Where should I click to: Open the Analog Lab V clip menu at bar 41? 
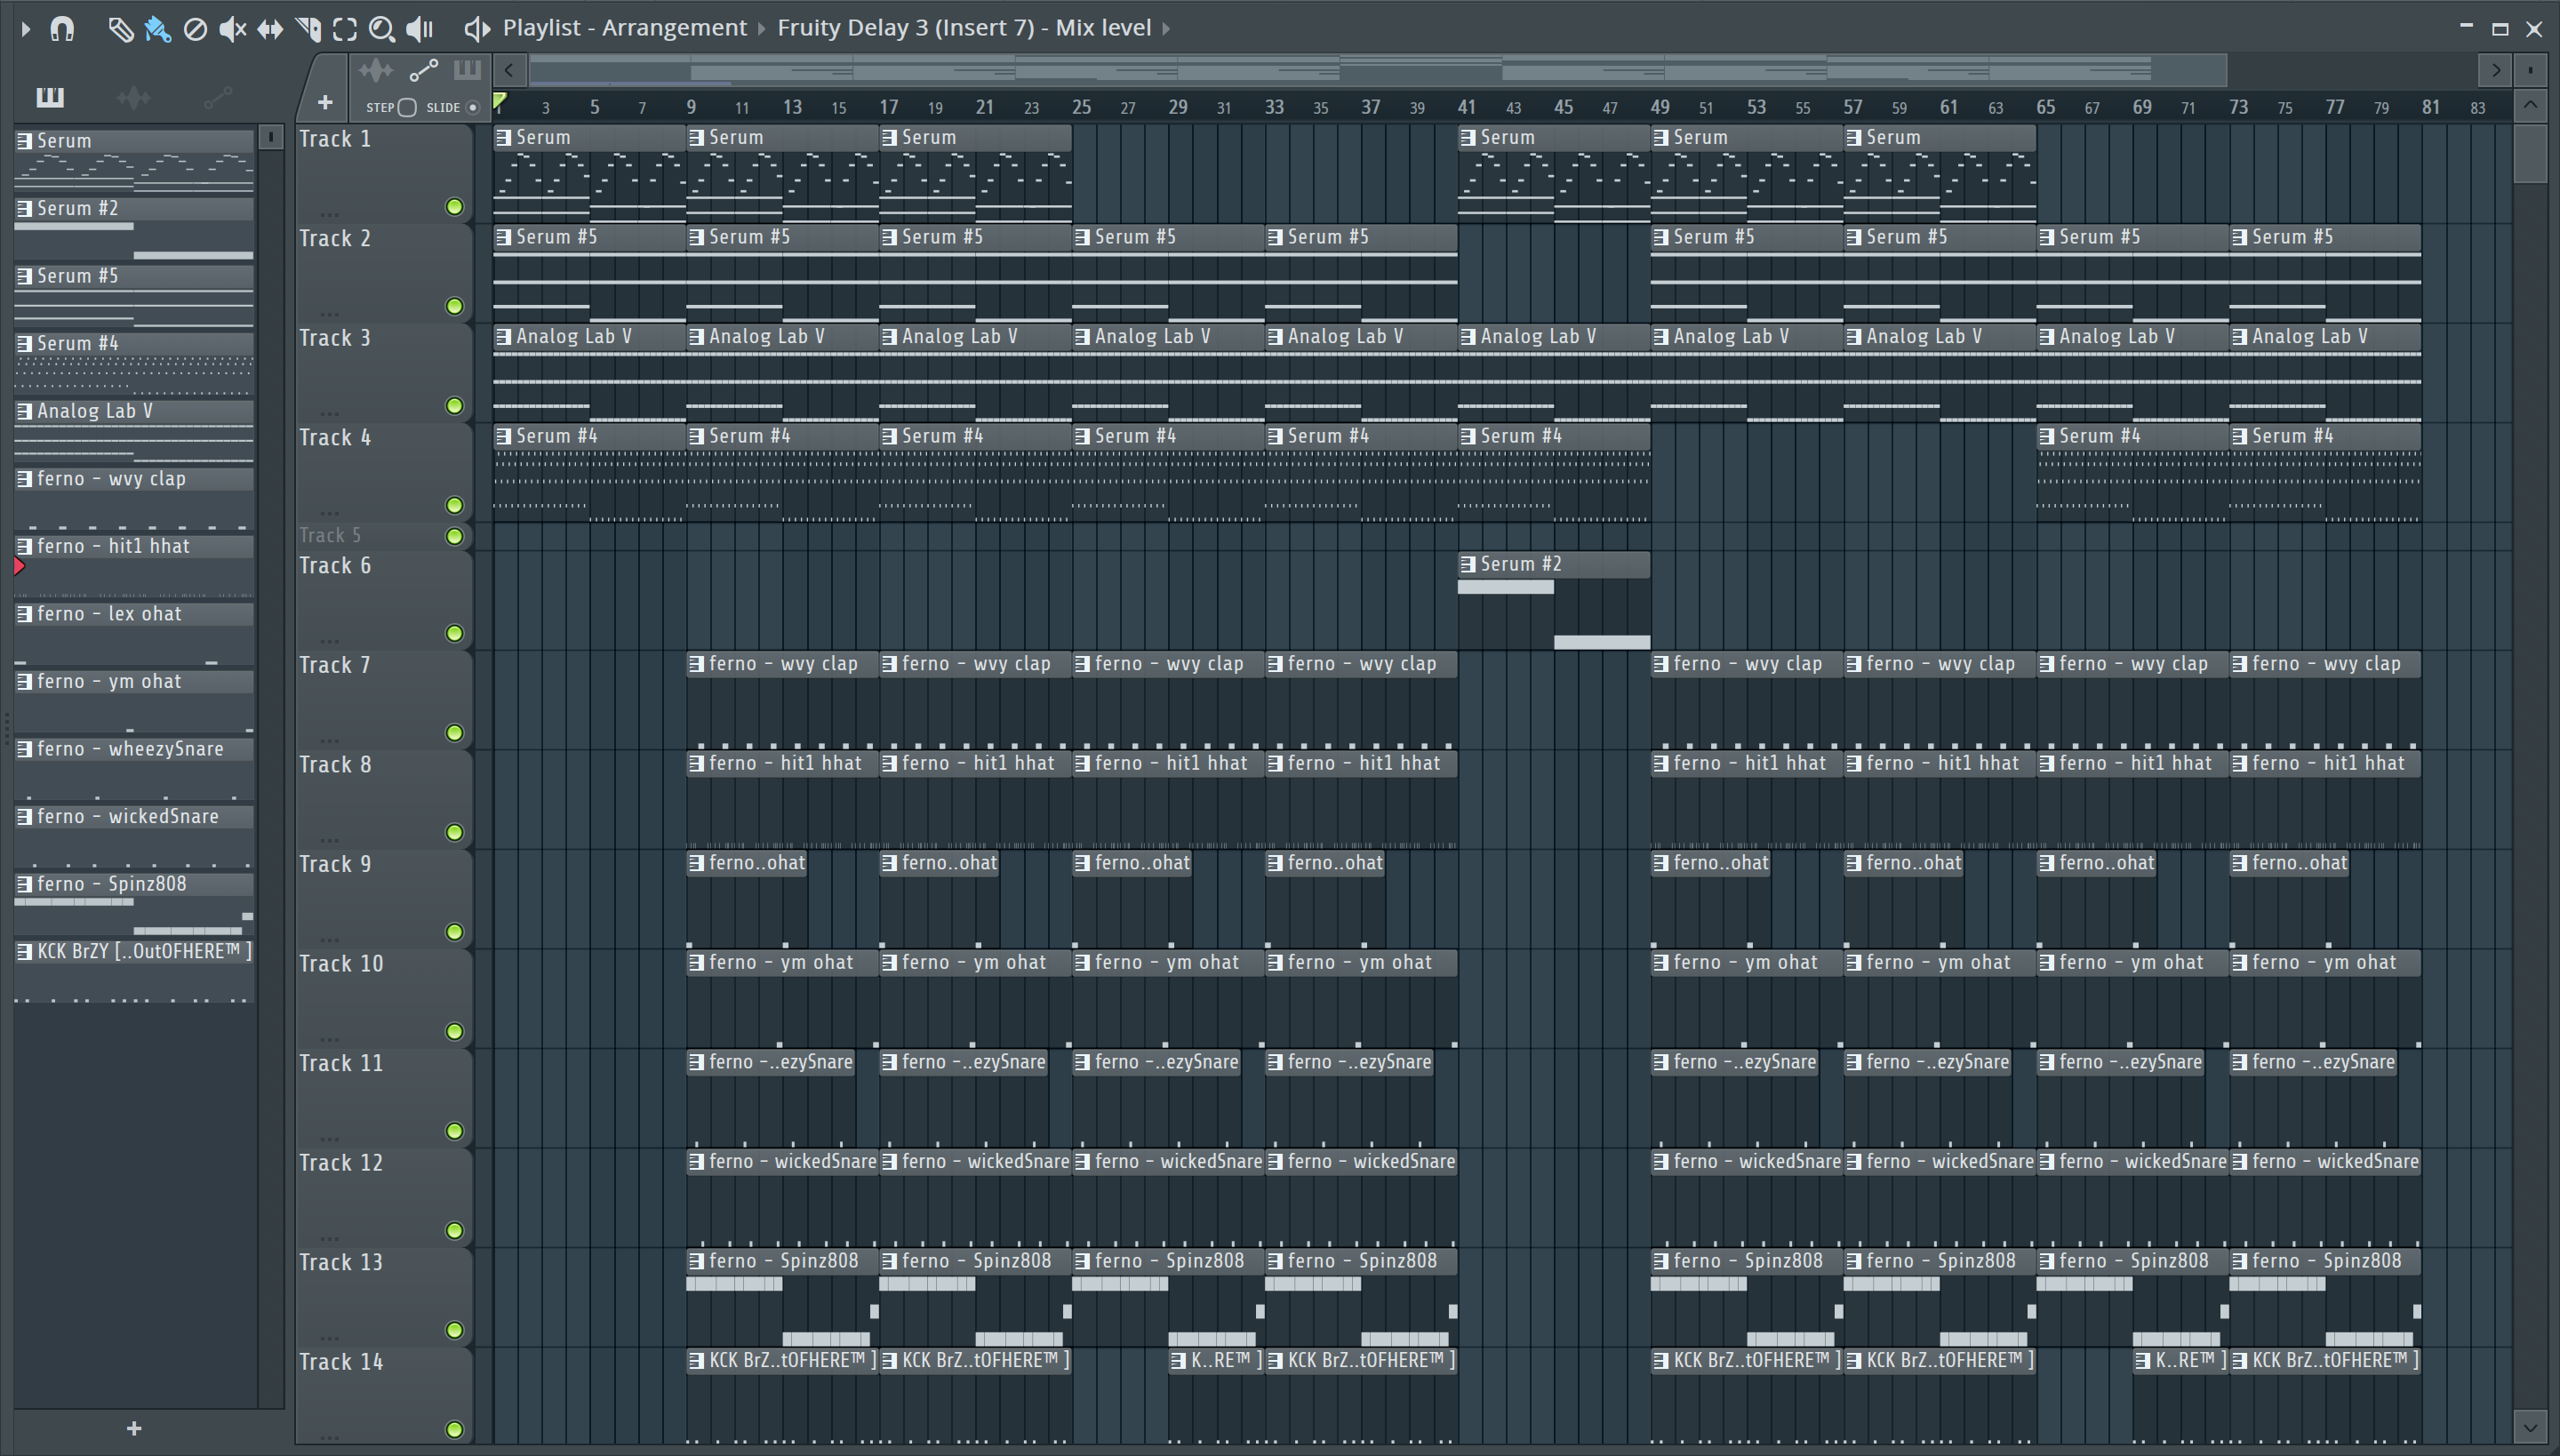pos(1468,337)
